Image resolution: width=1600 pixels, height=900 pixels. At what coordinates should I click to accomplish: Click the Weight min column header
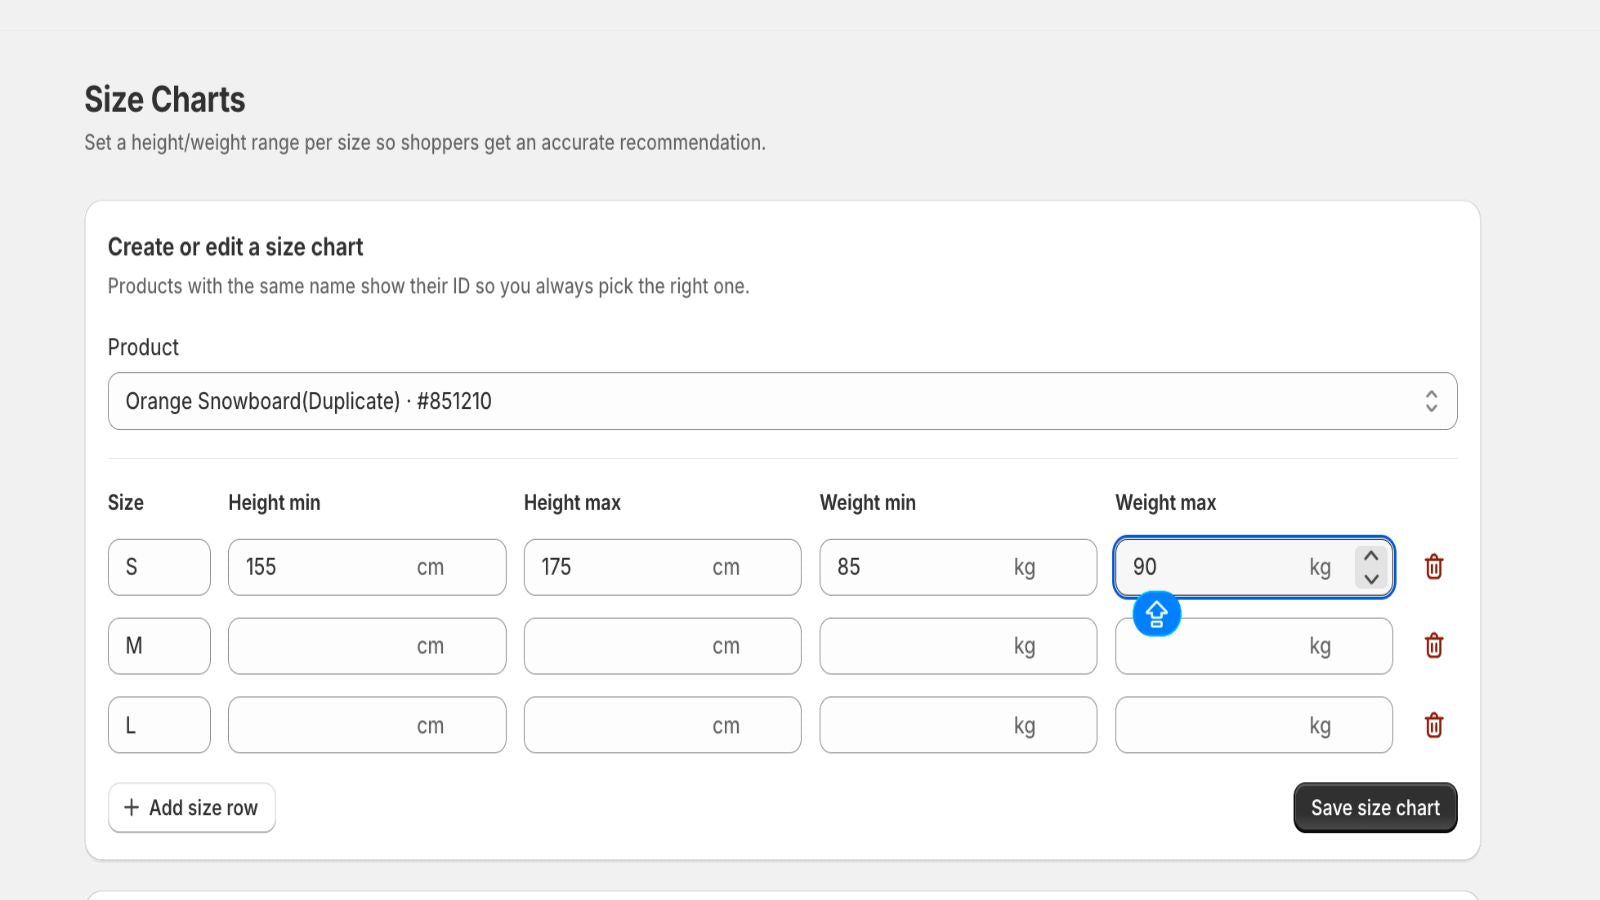point(868,503)
